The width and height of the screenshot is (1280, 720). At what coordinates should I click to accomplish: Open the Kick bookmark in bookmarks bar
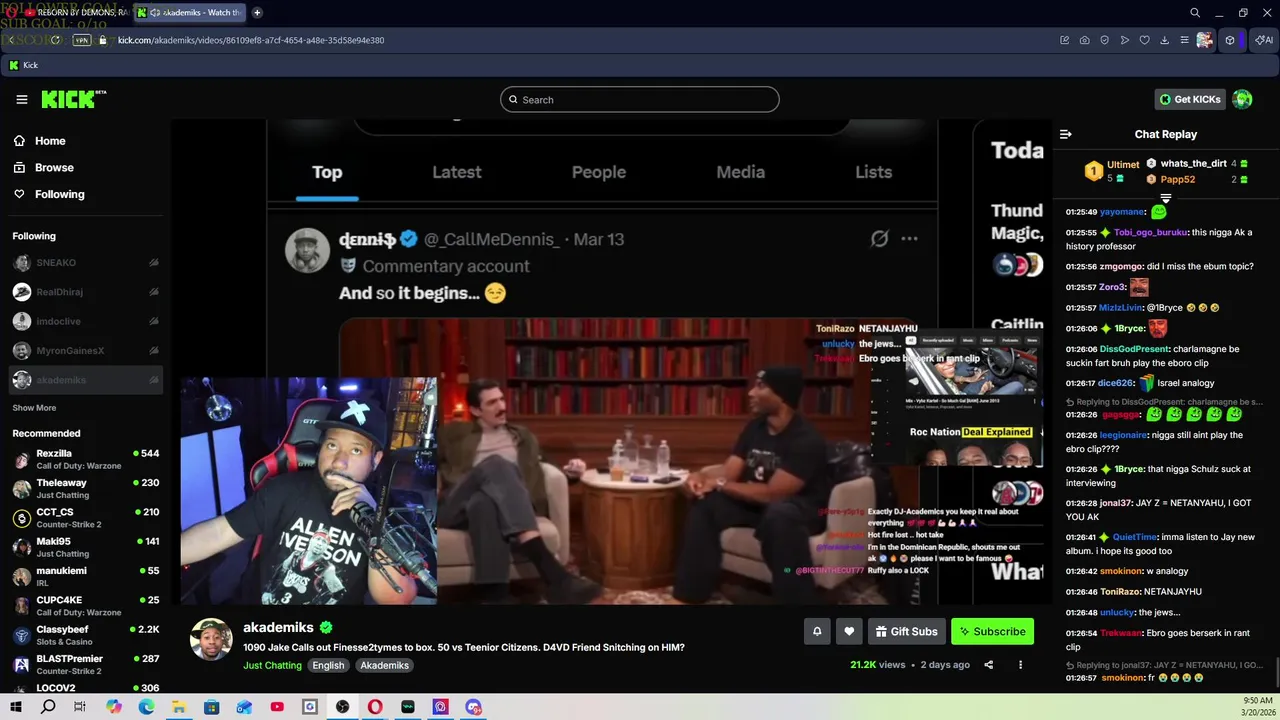[24, 65]
